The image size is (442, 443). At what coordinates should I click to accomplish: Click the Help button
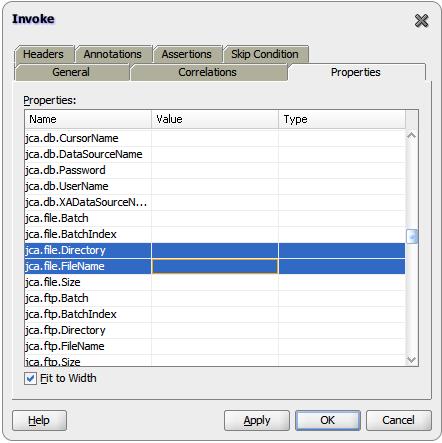click(x=39, y=420)
